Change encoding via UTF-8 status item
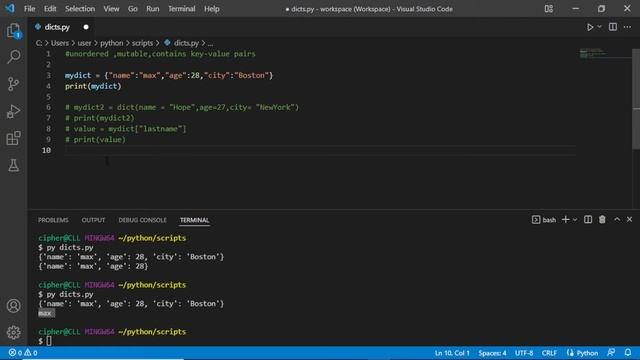Viewport: 640px width, 360px height. [524, 353]
